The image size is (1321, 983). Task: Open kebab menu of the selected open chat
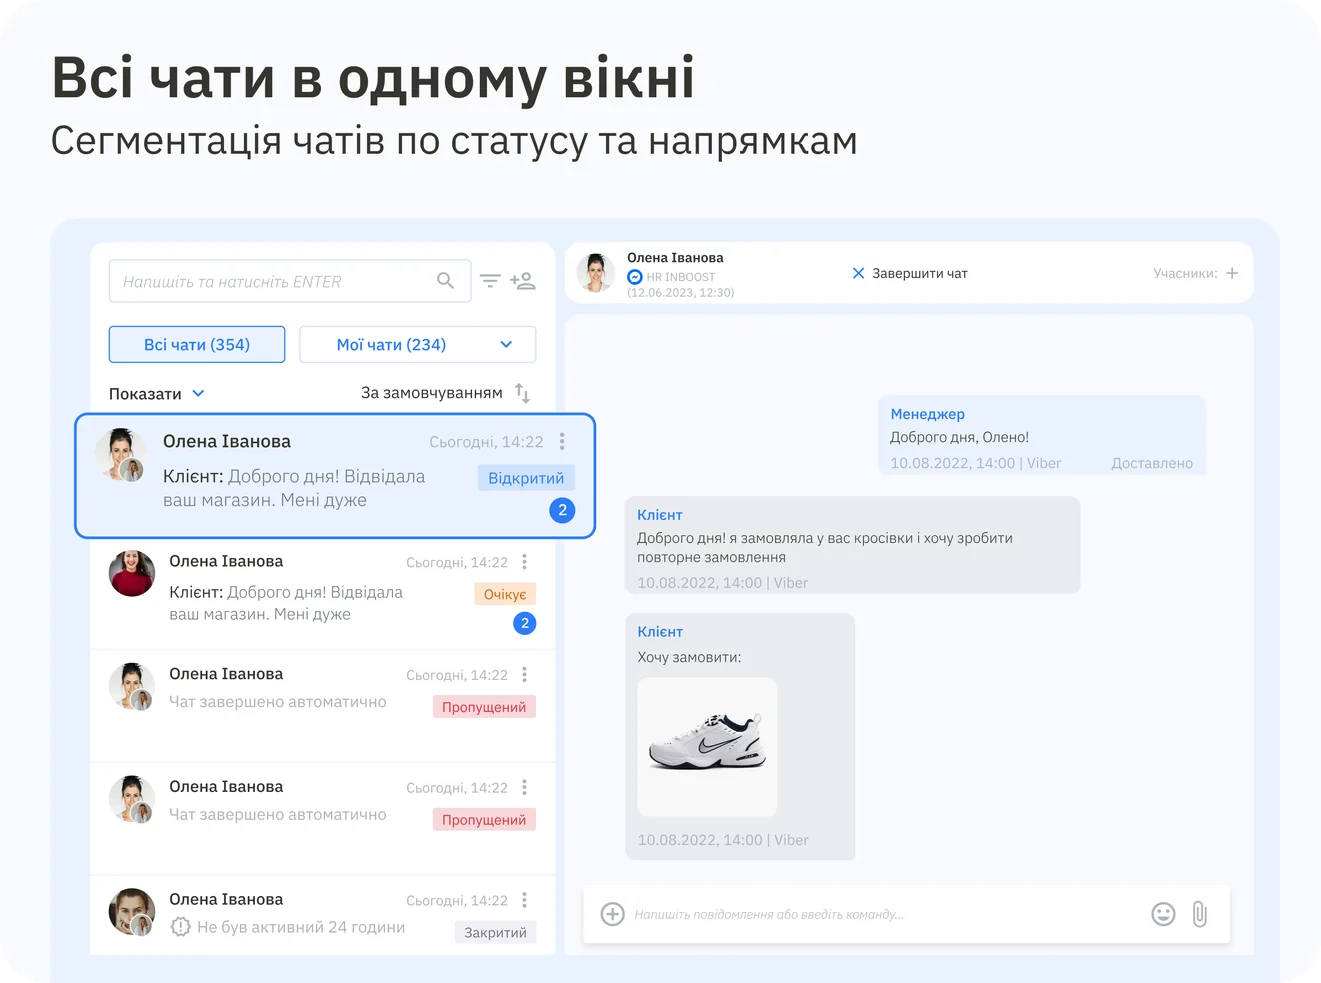(562, 441)
